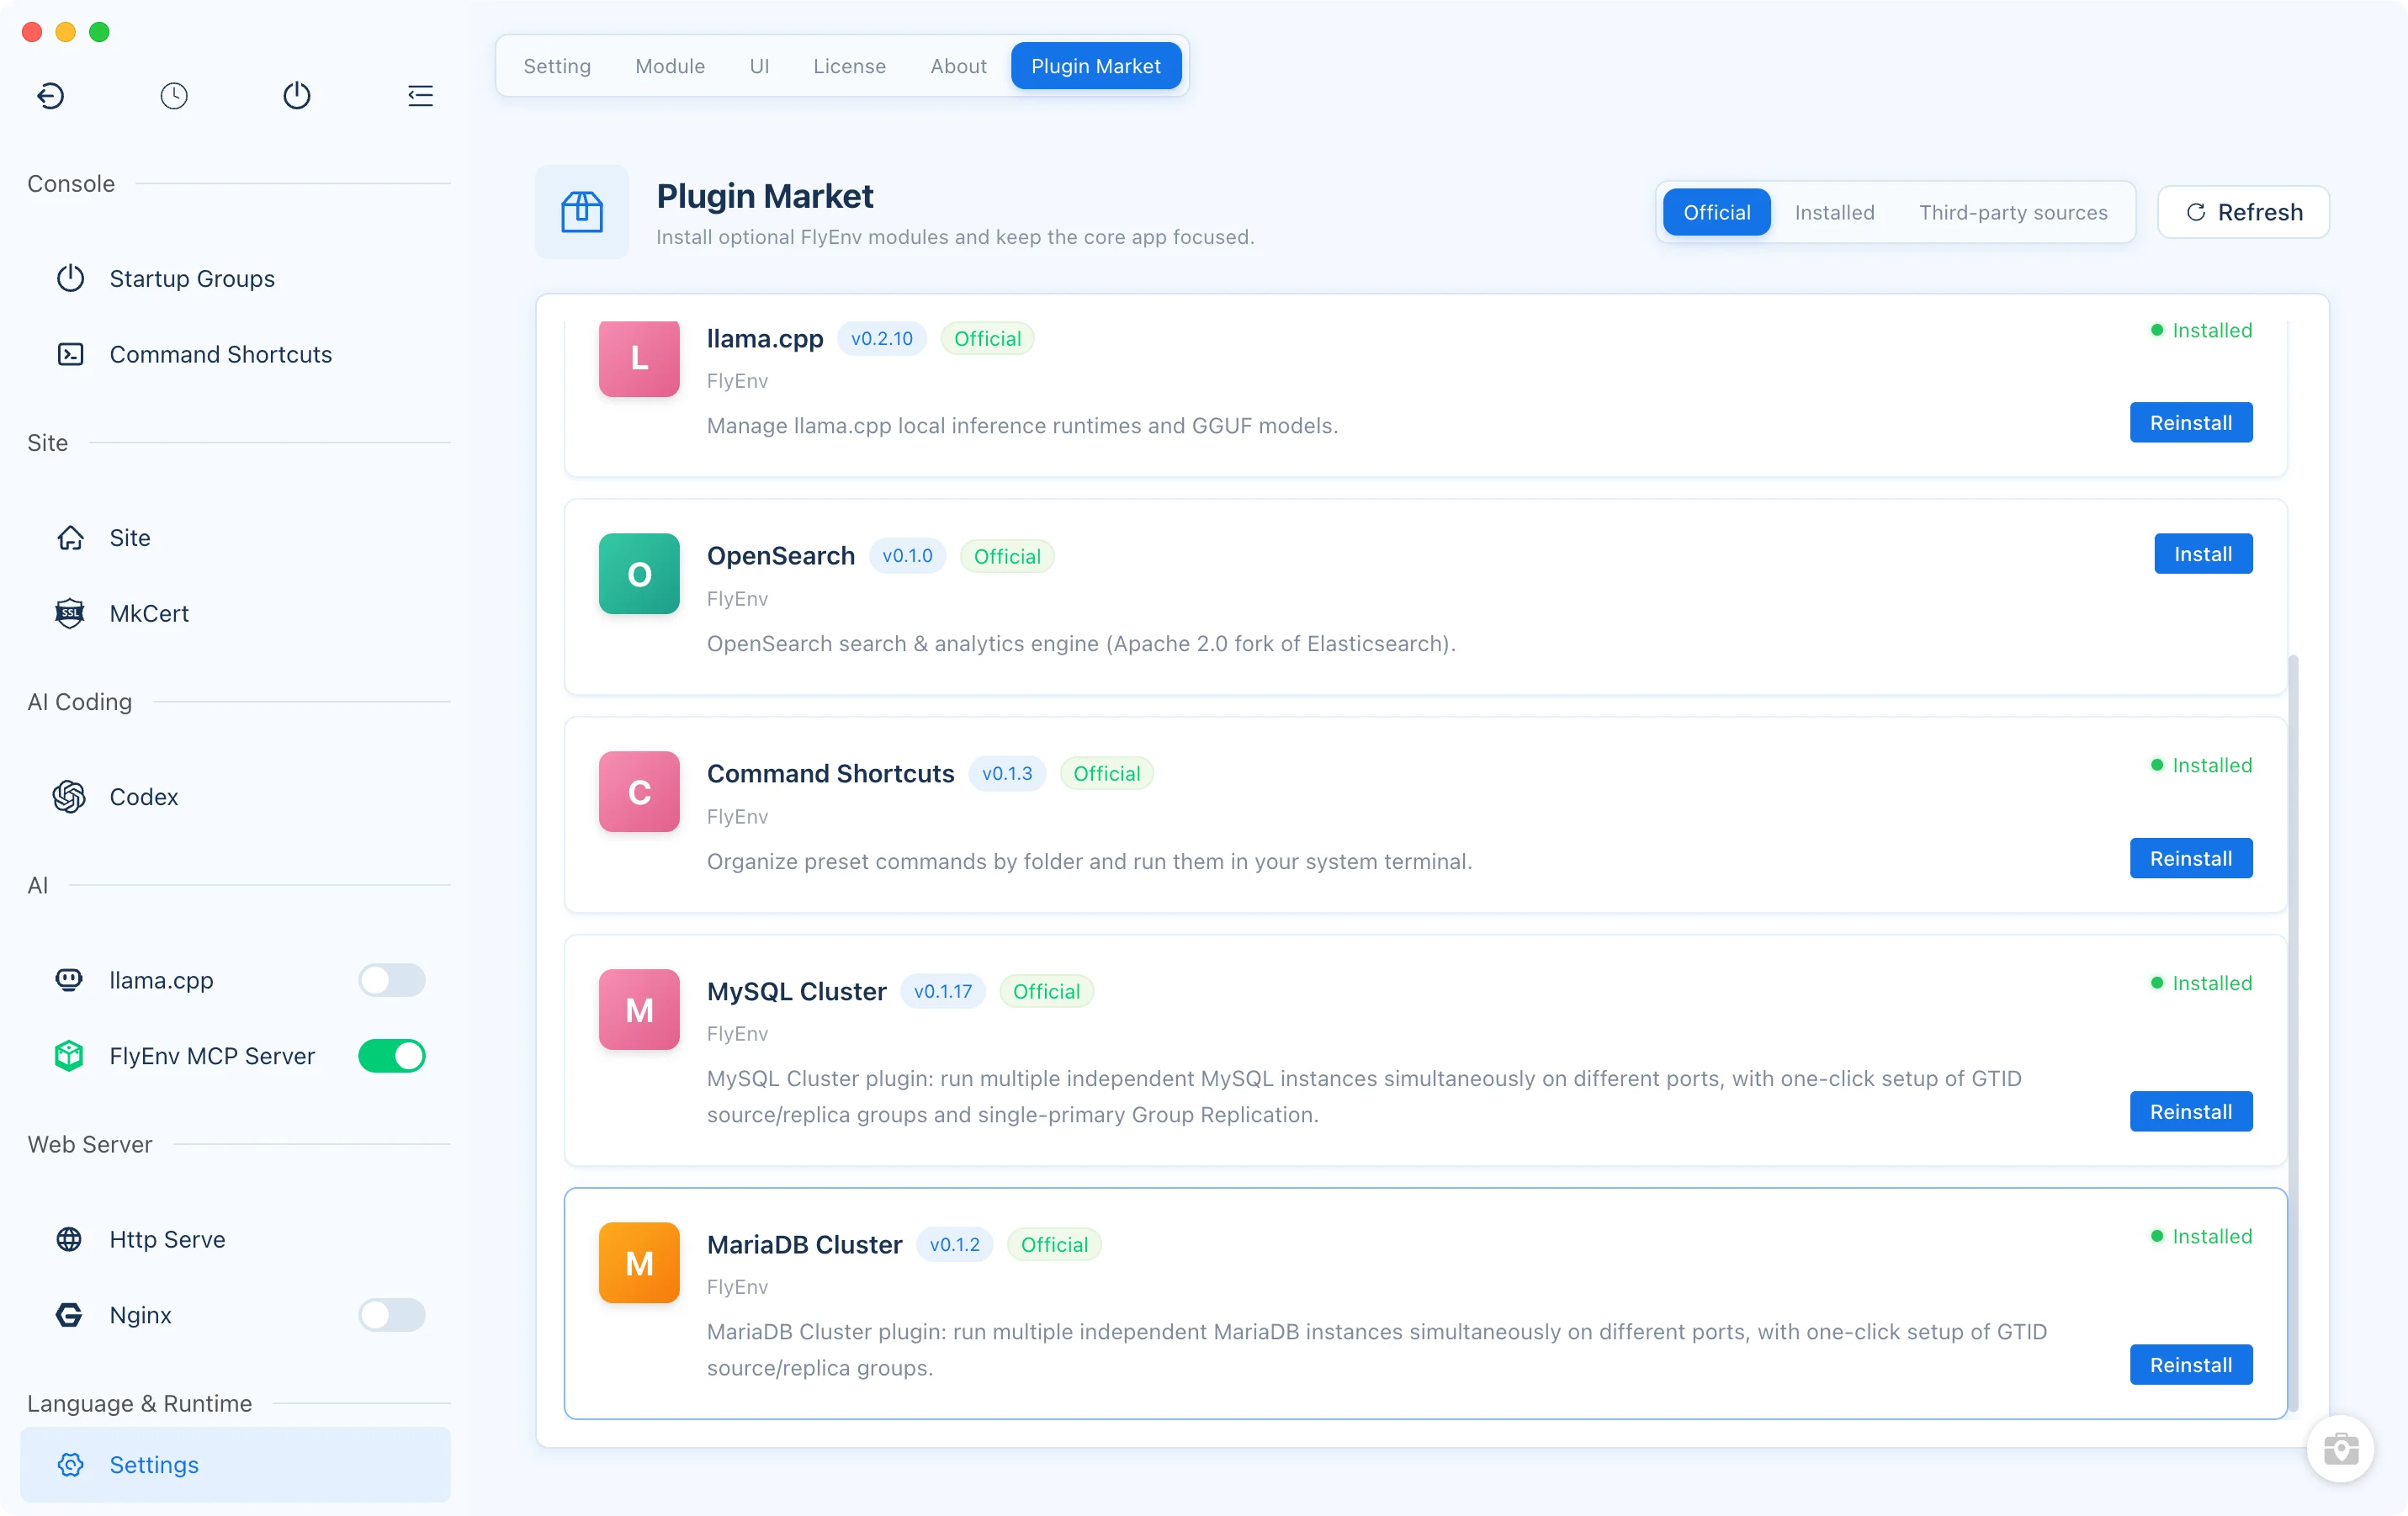Click the plugin list vertical scrollbar

[x=2293, y=1033]
